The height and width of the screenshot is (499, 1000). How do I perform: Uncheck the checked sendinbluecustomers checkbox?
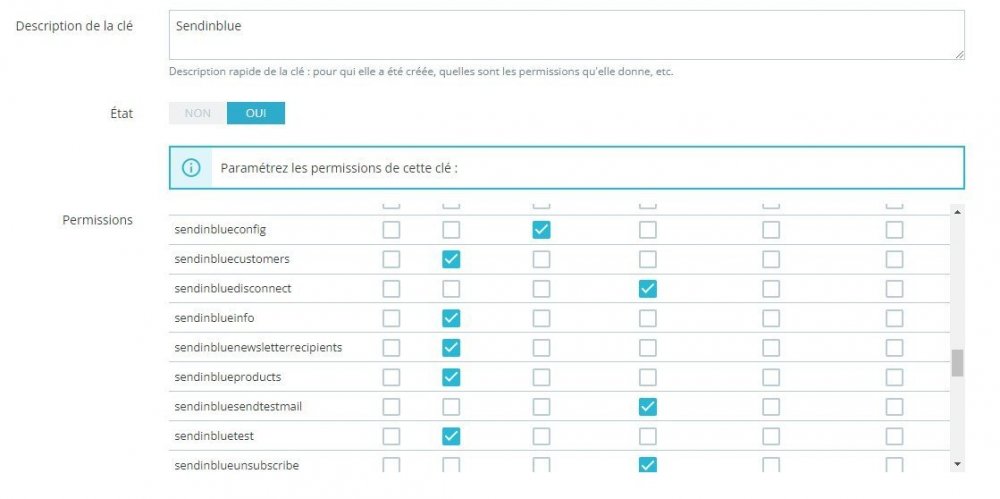click(x=451, y=259)
